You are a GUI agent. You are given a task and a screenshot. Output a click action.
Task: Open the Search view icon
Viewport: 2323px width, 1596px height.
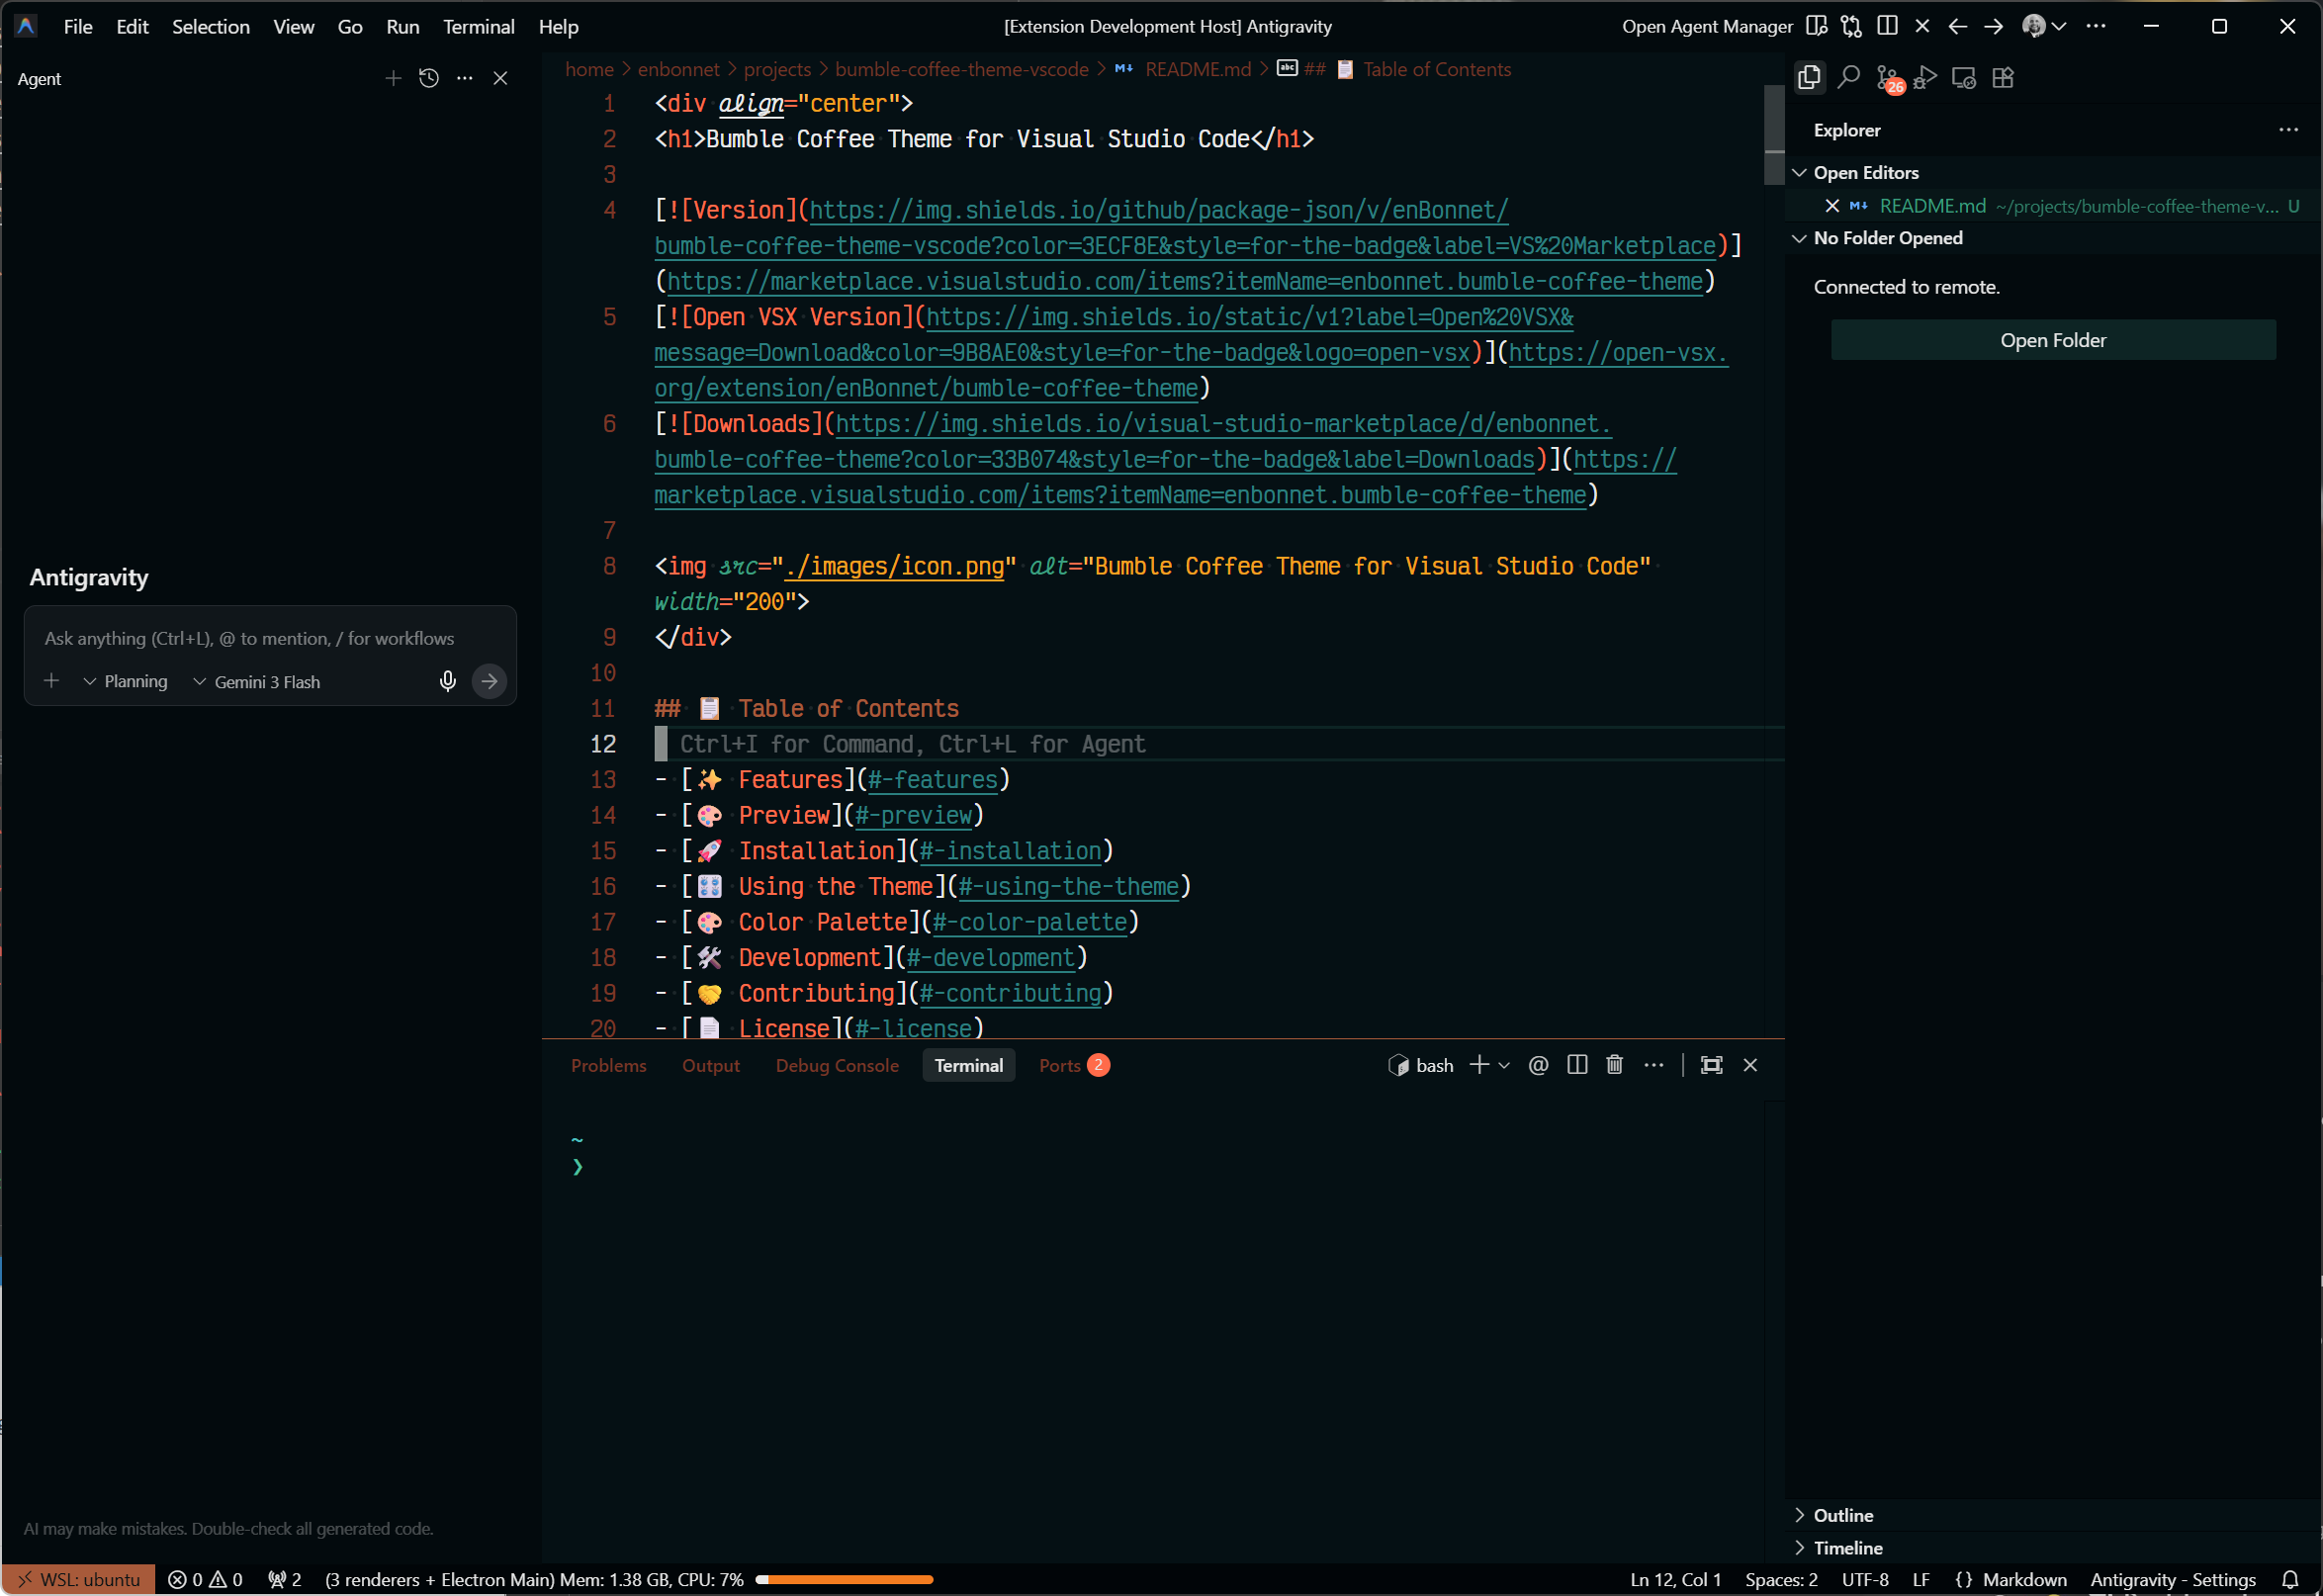pos(1848,77)
